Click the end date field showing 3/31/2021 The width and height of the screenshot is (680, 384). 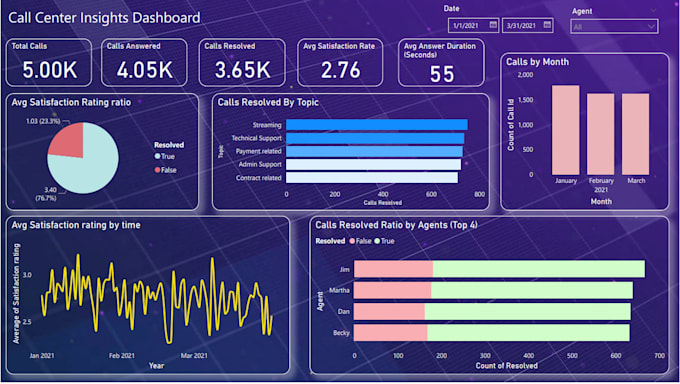(x=528, y=26)
